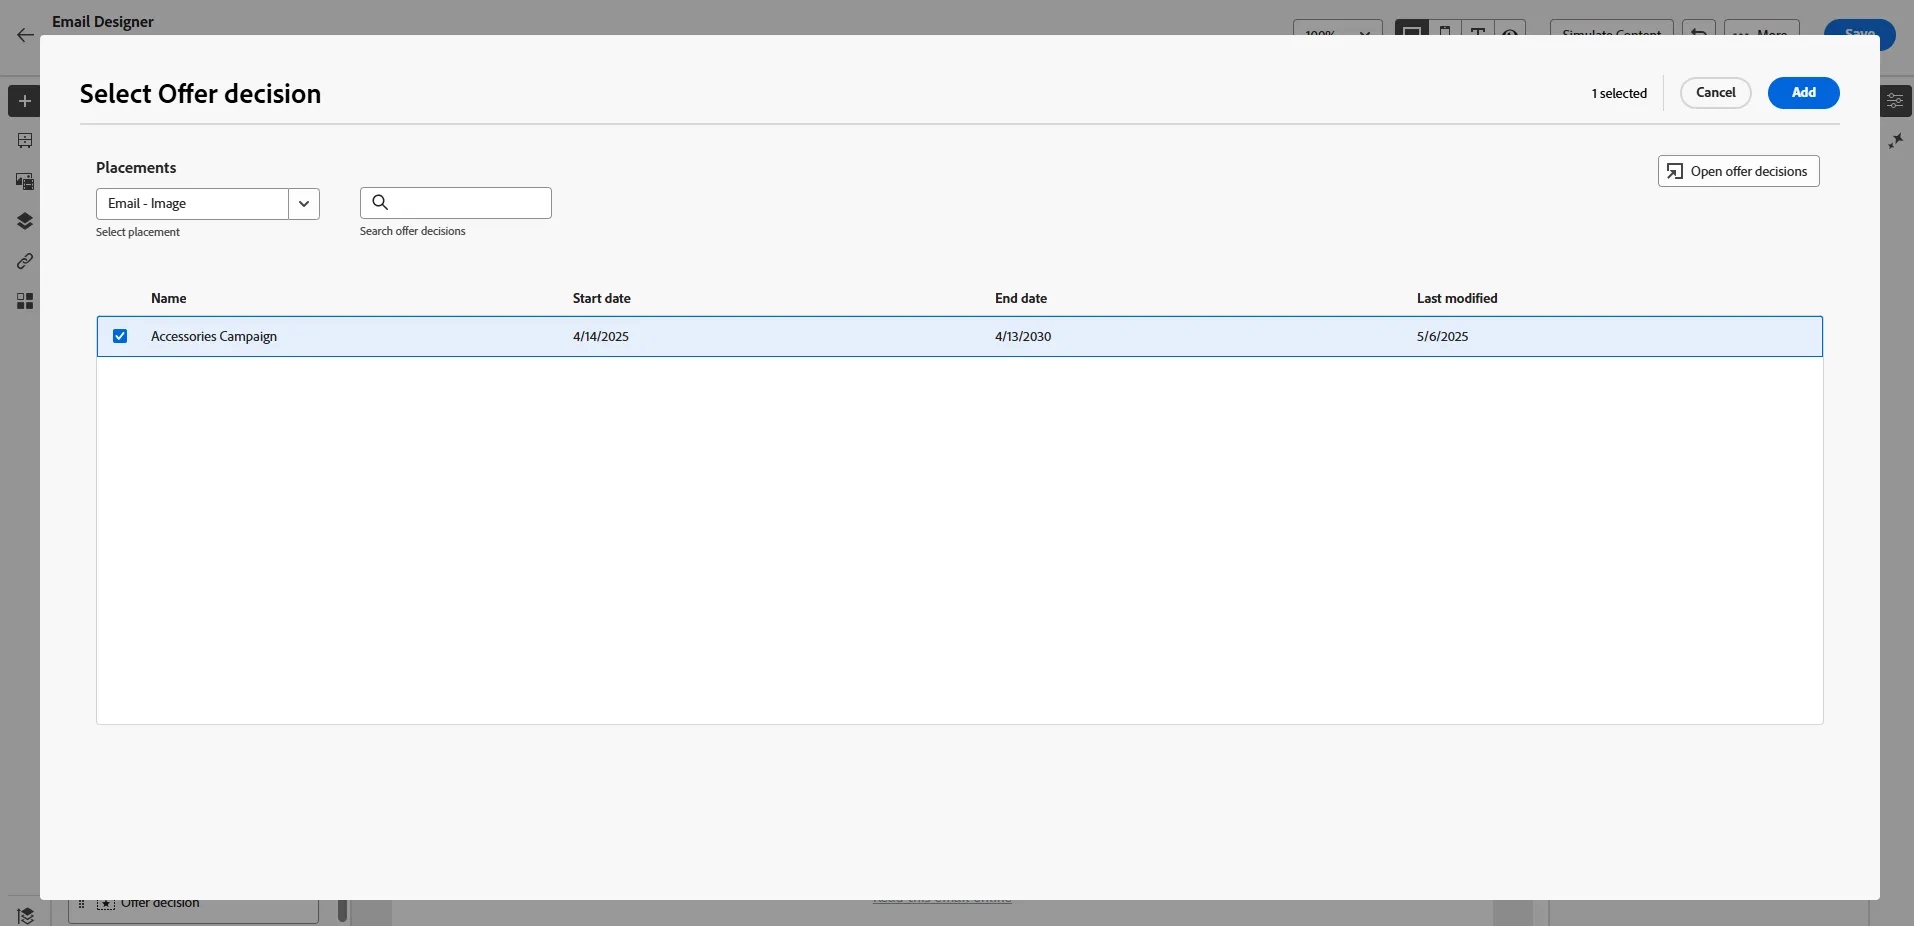
Task: Click the external-link icon in Open offer decisions
Action: tap(1674, 171)
